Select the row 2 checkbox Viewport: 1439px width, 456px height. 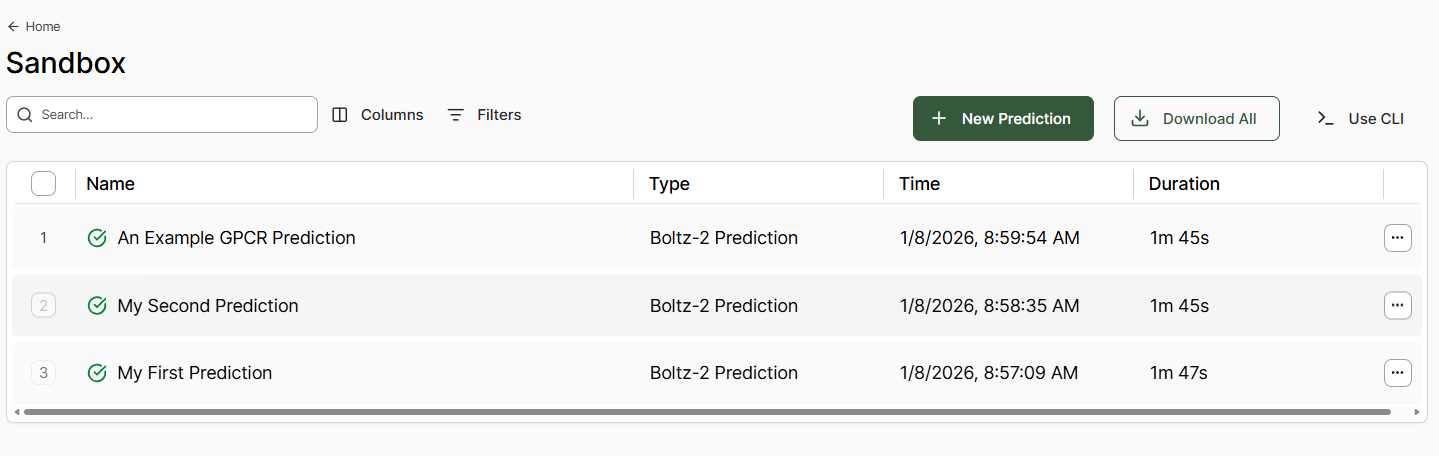(x=44, y=306)
